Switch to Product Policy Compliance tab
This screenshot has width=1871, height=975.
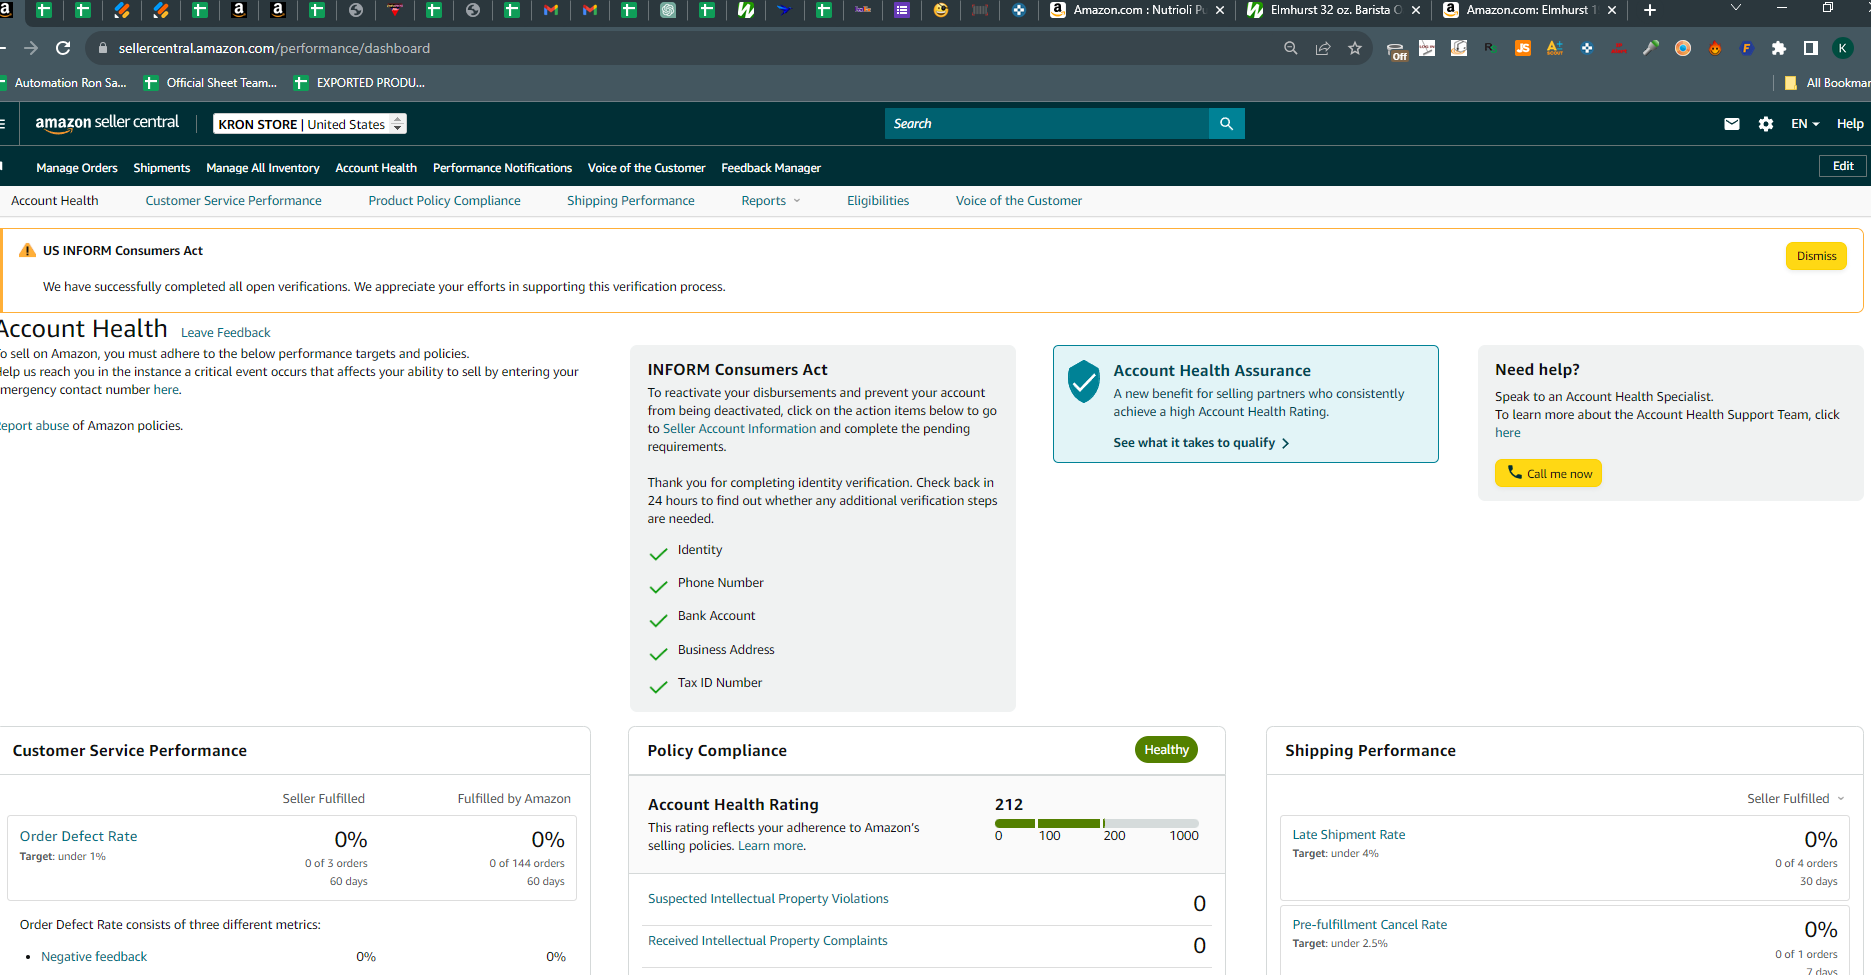[x=444, y=201]
